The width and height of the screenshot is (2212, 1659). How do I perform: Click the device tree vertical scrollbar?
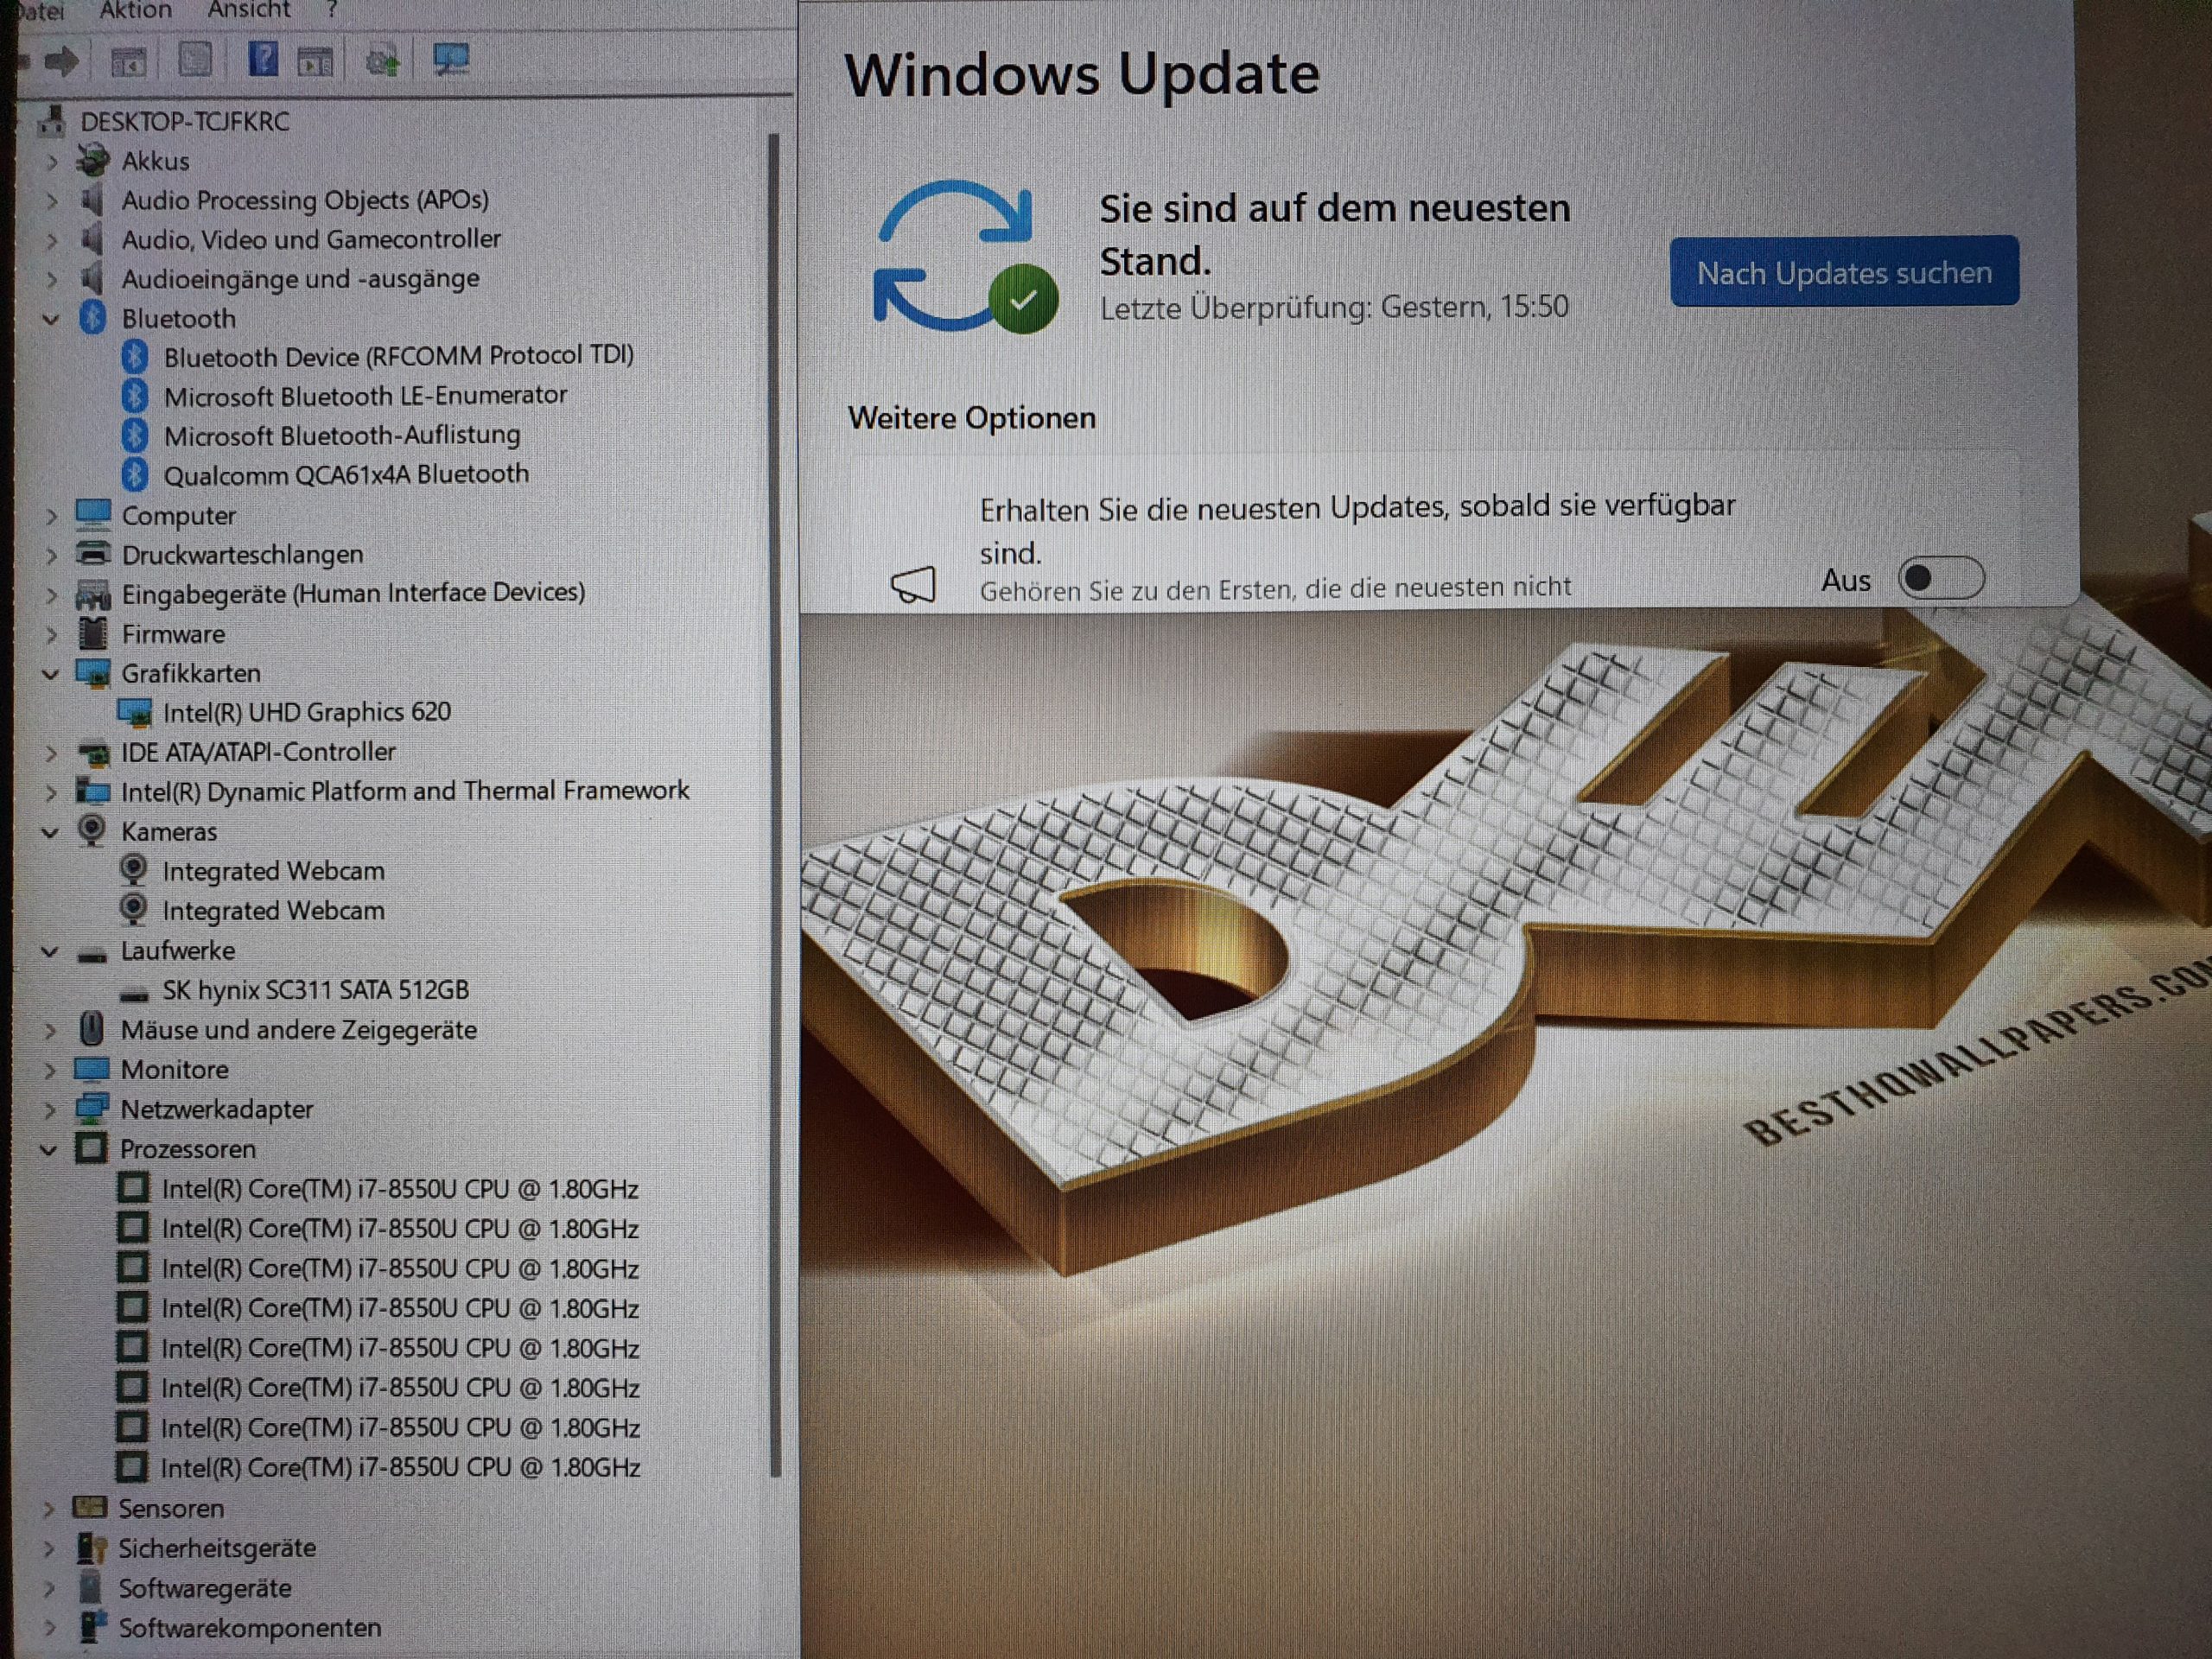[774, 800]
